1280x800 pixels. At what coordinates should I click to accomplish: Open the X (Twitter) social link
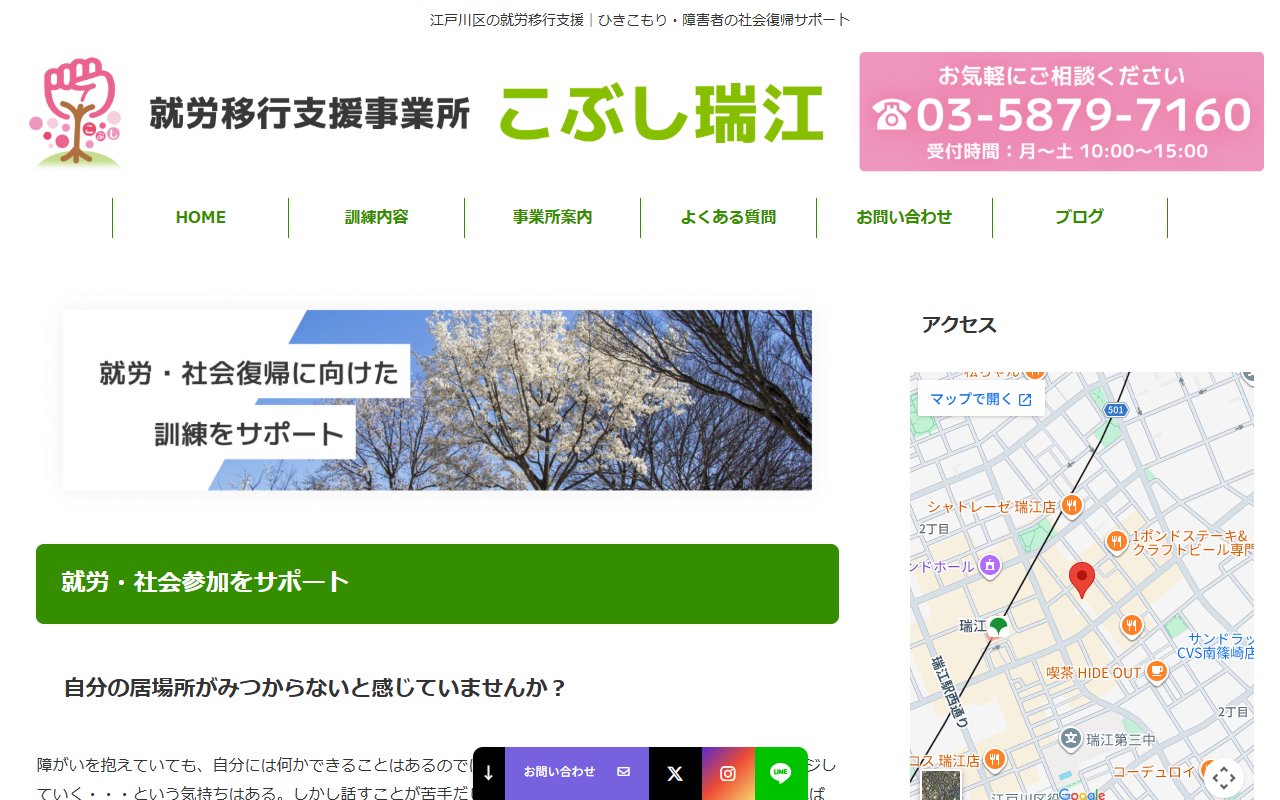tap(675, 773)
